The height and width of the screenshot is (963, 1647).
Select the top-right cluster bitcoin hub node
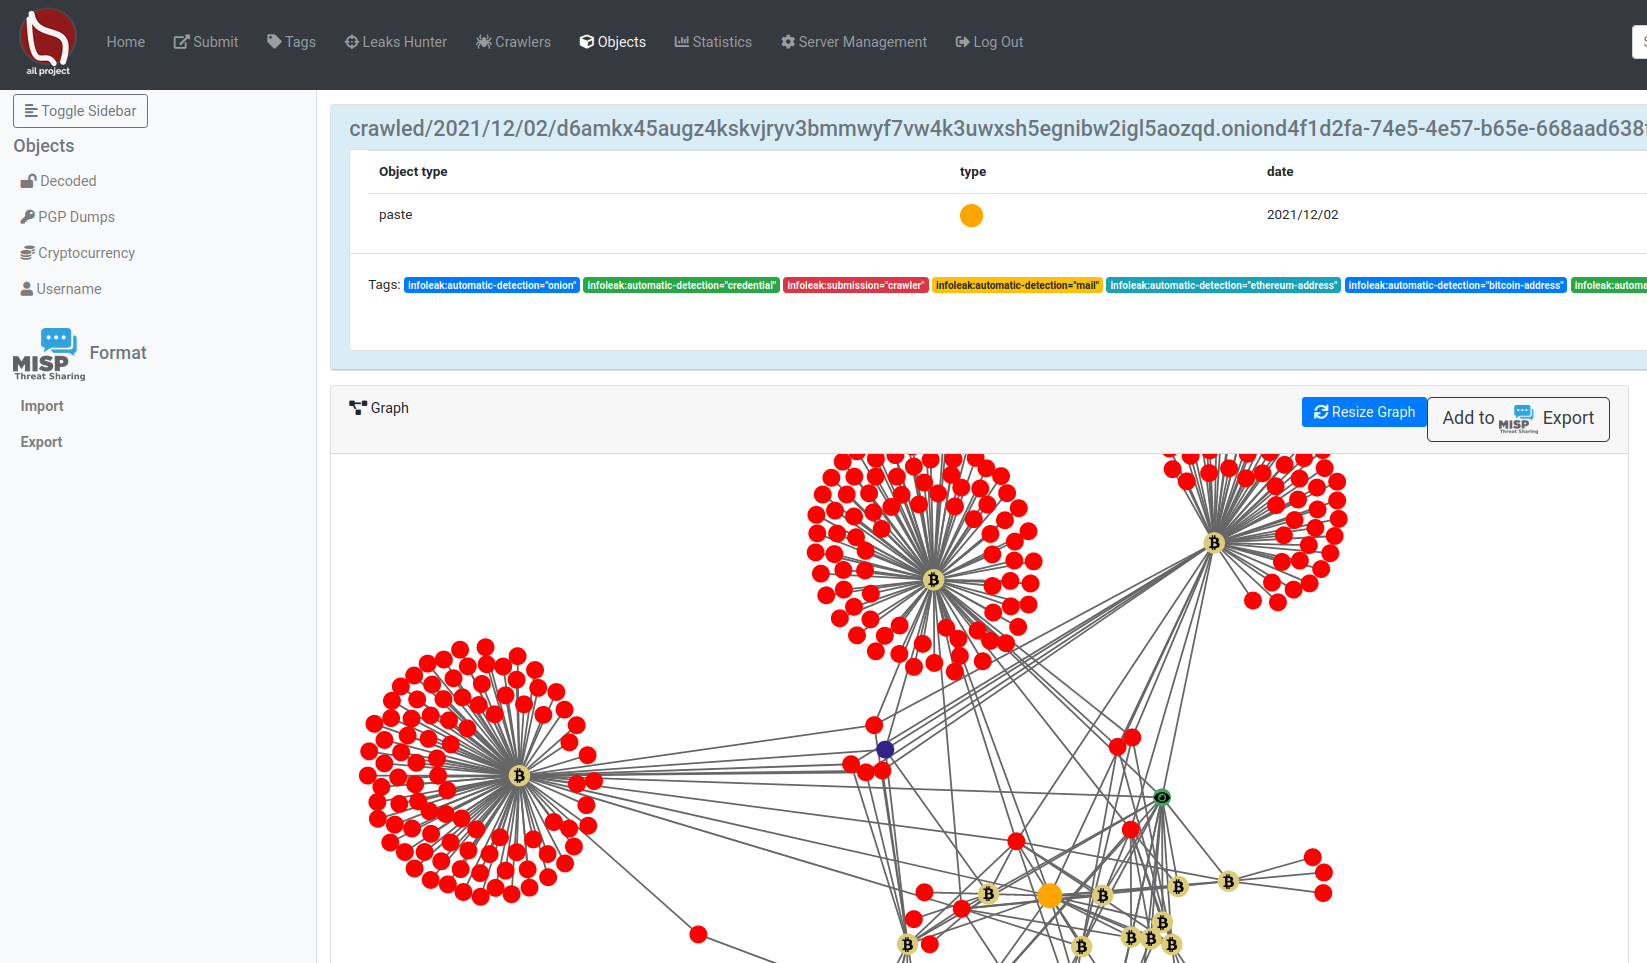[x=1214, y=543]
